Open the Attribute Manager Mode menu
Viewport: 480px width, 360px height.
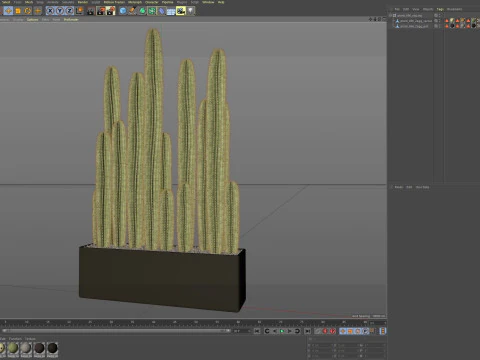[x=399, y=187]
